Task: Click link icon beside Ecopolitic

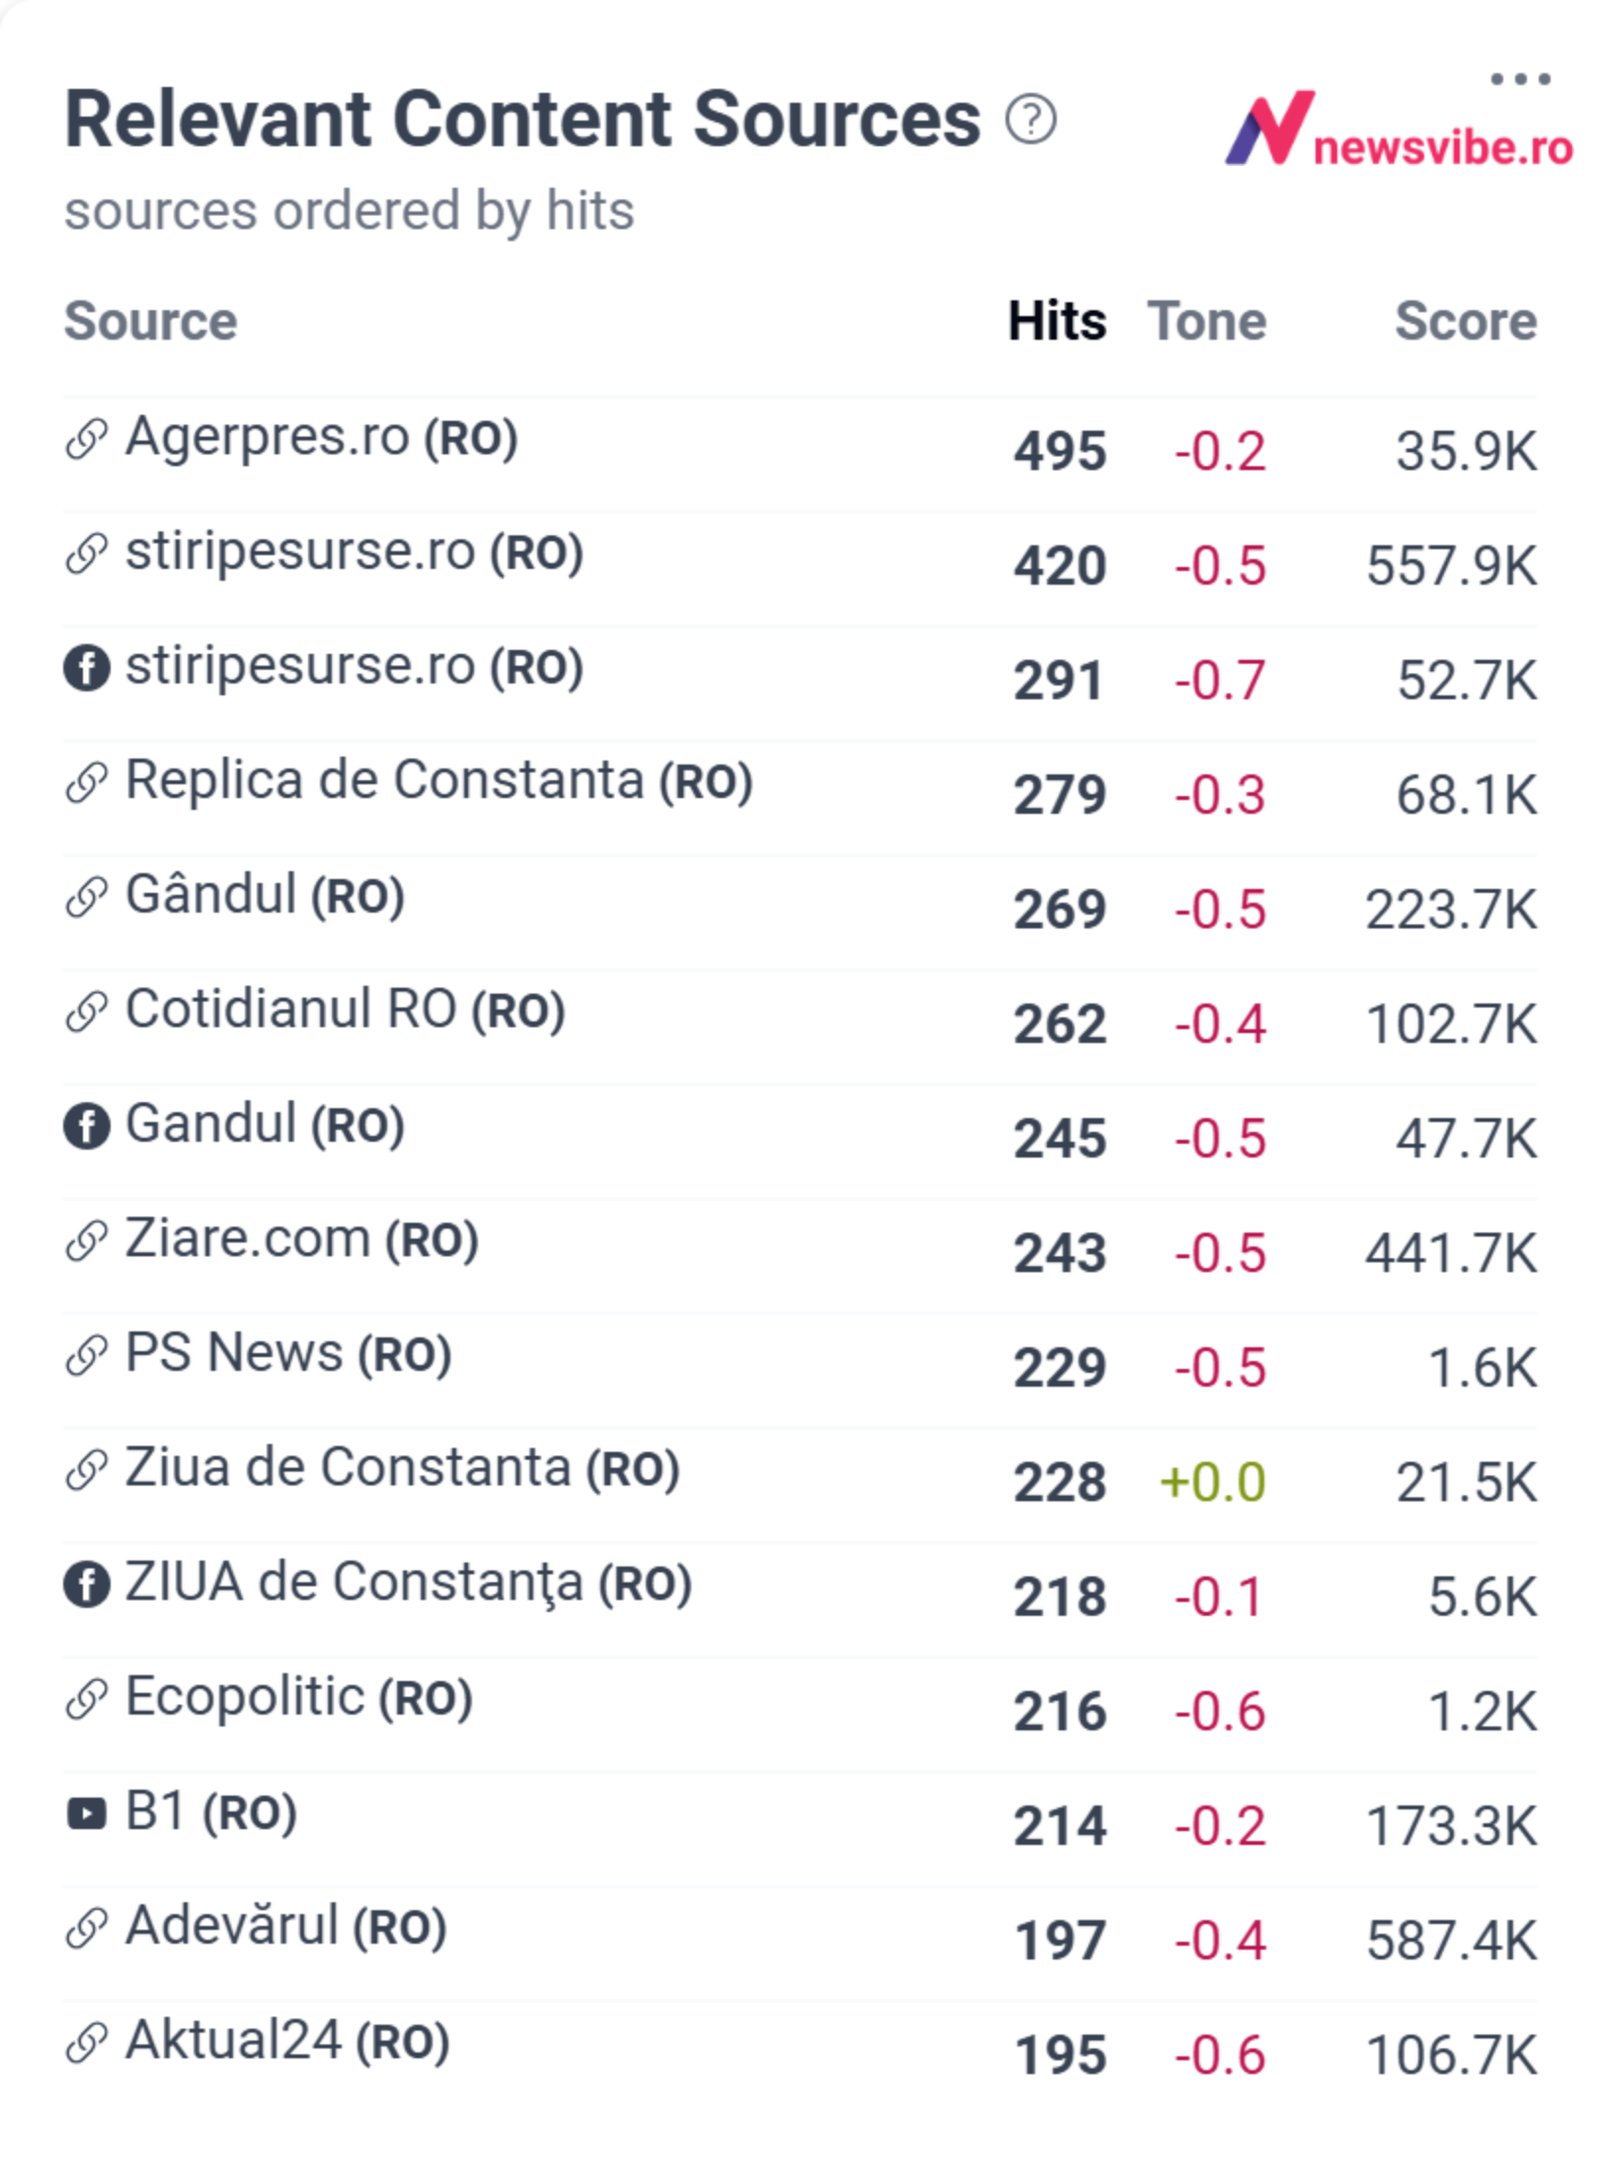Action: pos(87,1698)
